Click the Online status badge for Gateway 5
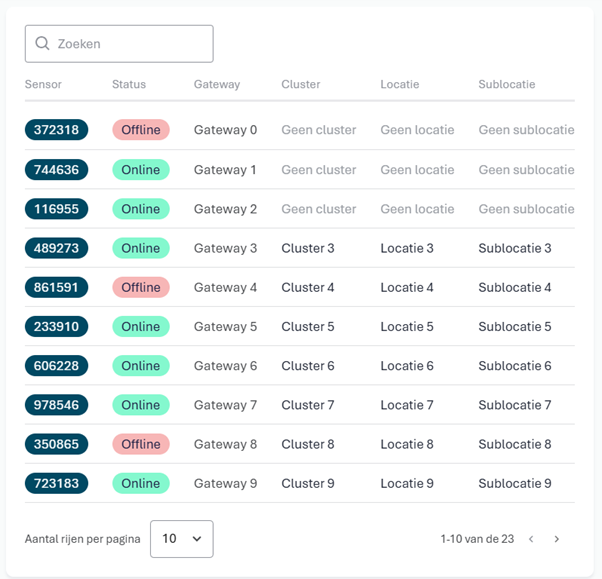602x579 pixels. (141, 326)
